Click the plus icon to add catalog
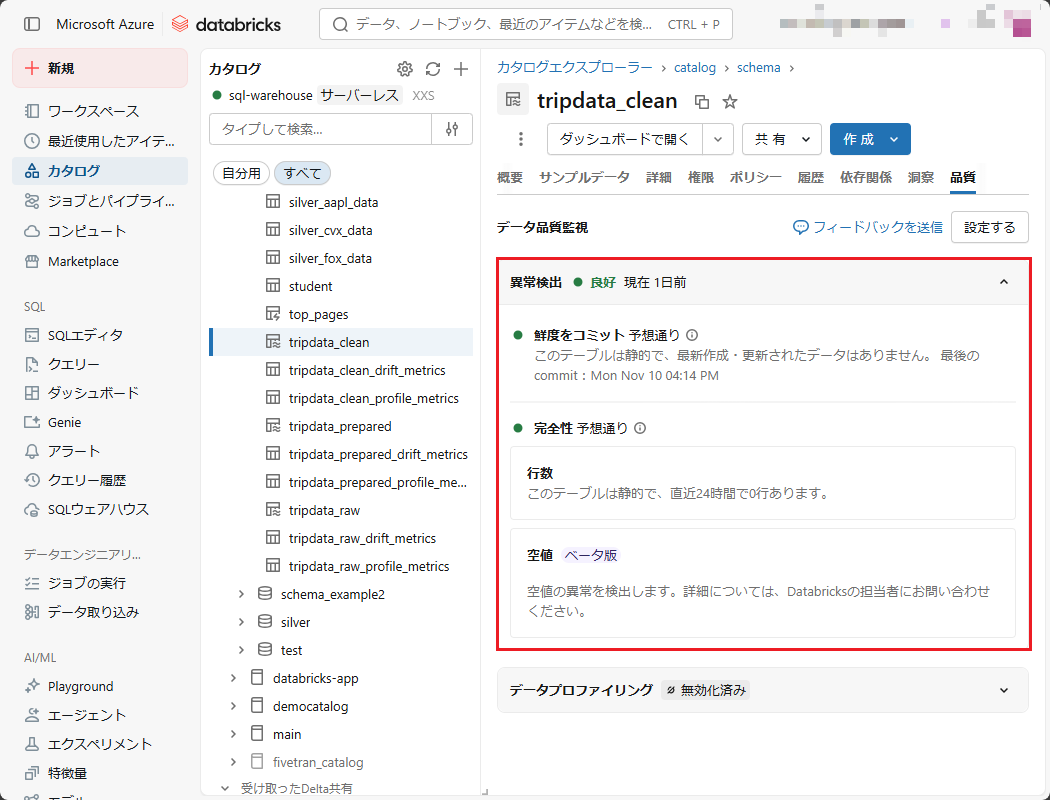 [461, 69]
